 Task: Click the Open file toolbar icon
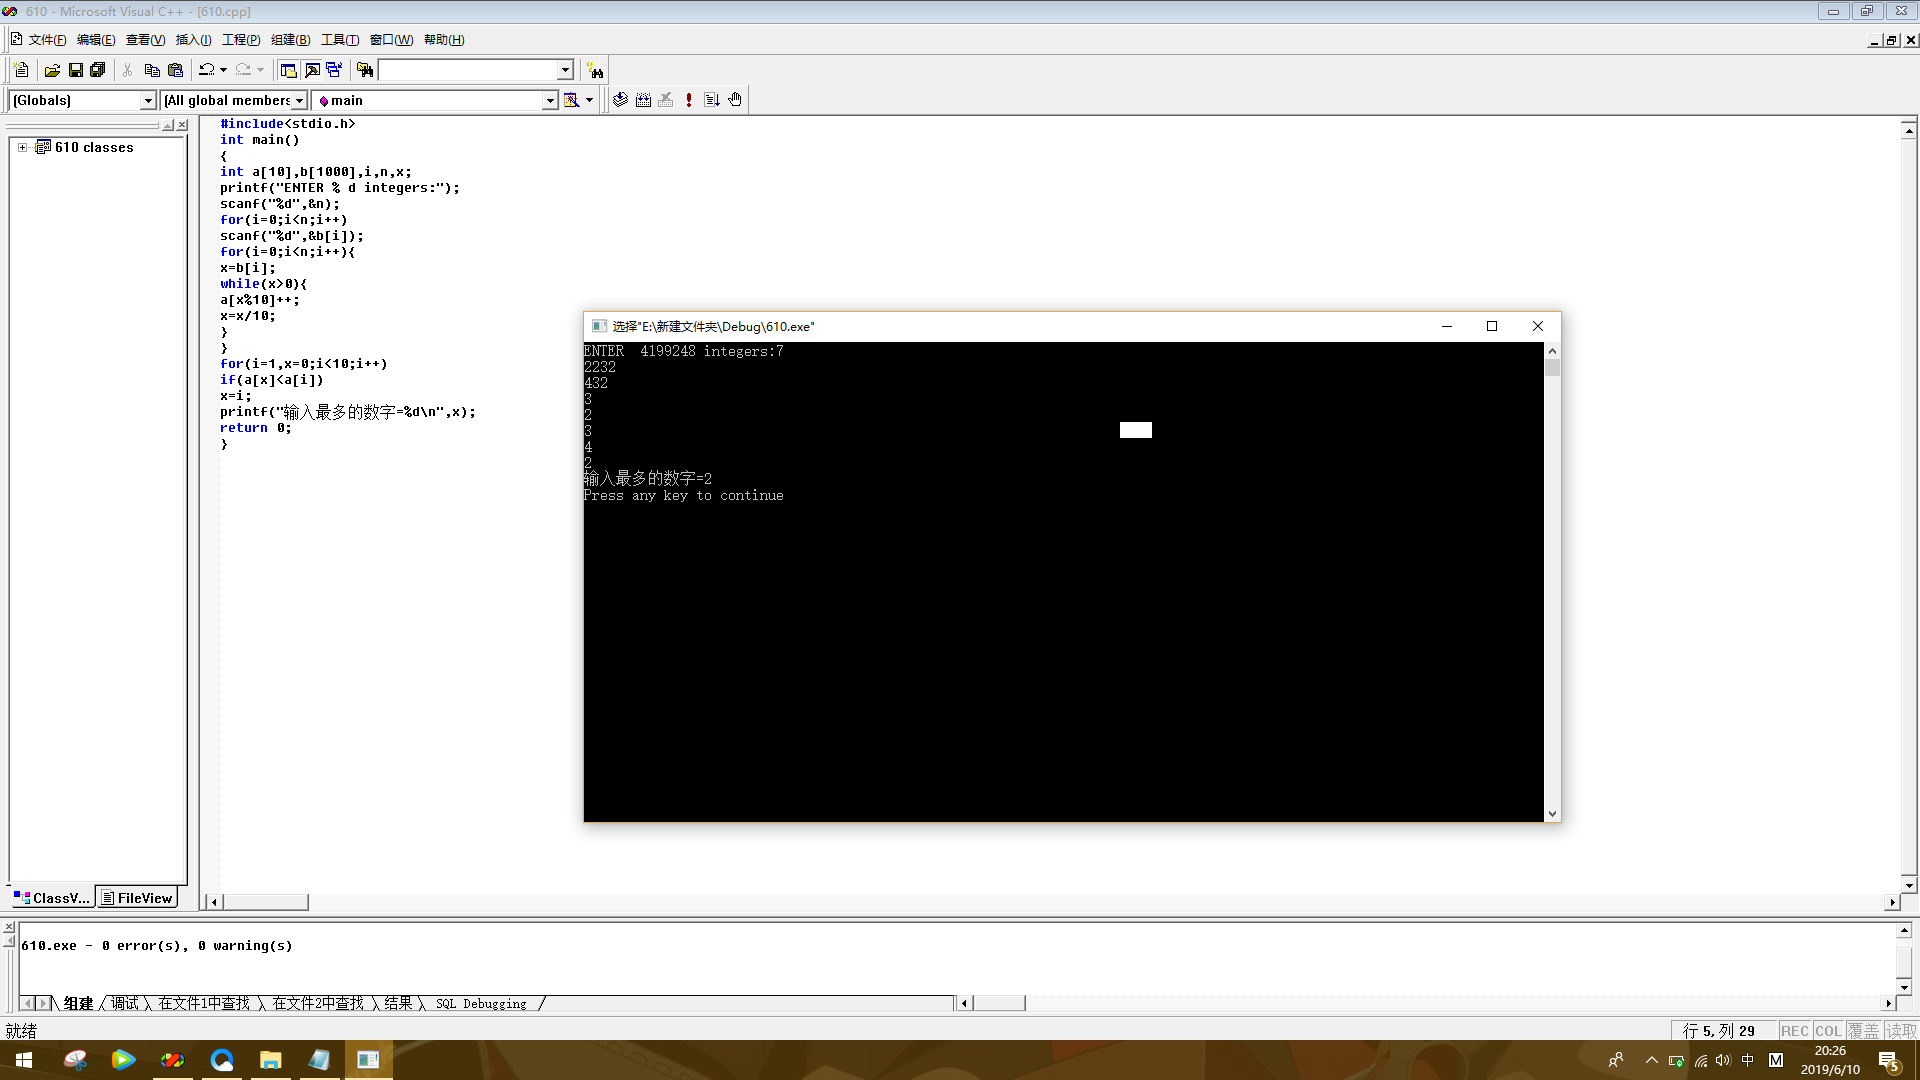52,70
